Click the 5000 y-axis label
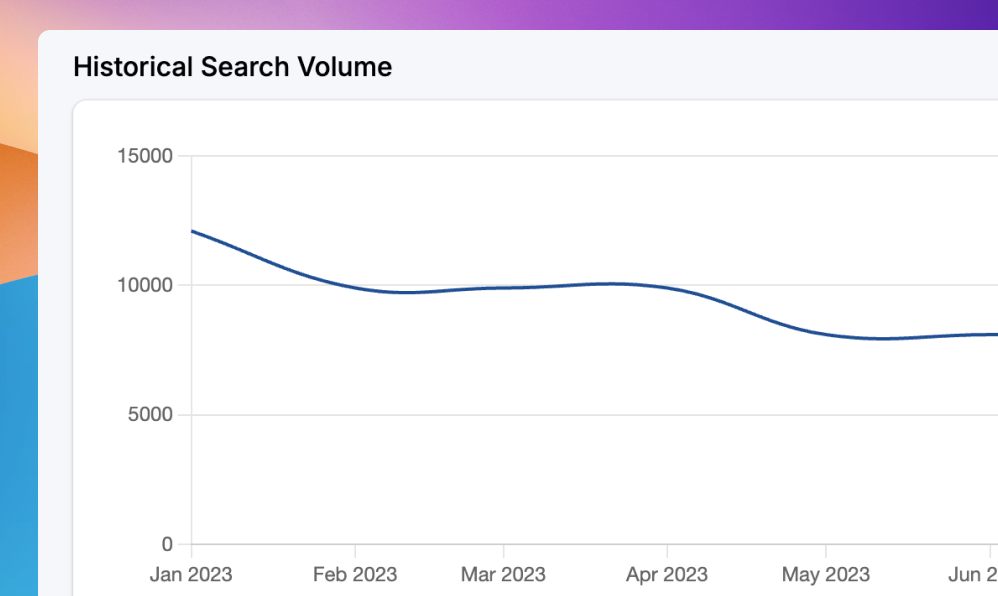This screenshot has width=998, height=596. [150, 415]
